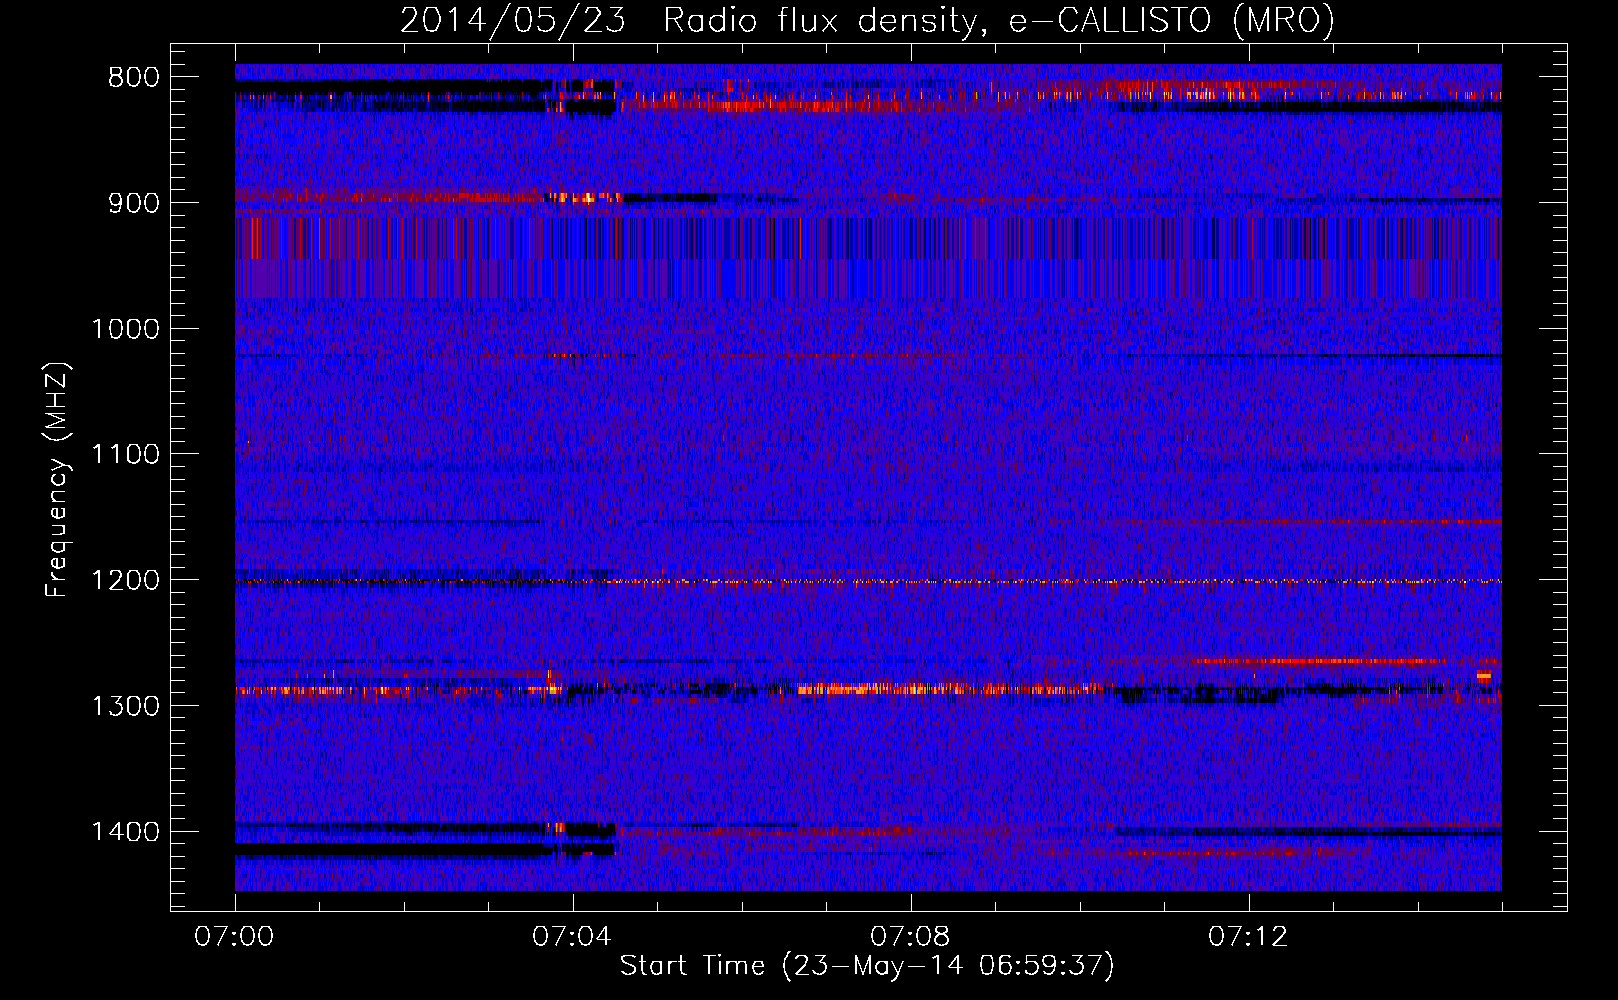Click the 07:12 time axis label
1618x1000 pixels.
1248,937
